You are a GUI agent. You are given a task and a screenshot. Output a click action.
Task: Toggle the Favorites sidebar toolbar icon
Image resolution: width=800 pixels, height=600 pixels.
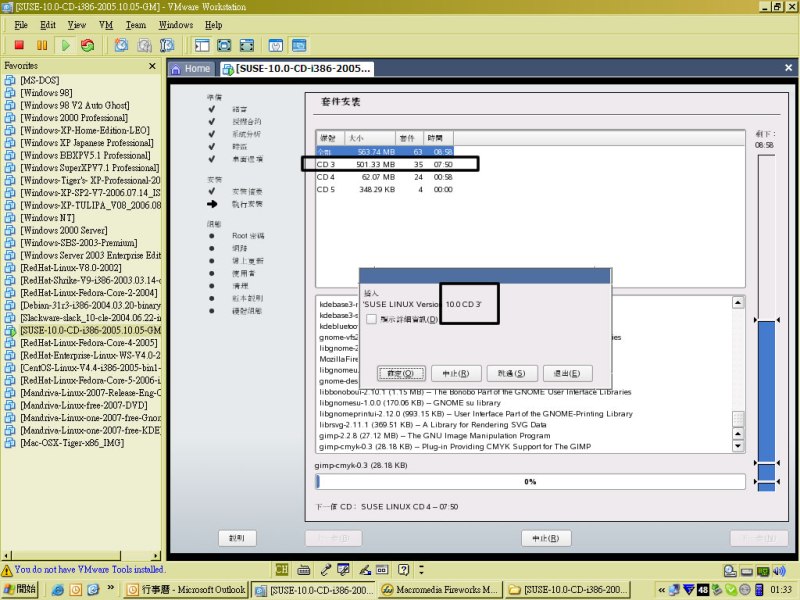202,45
